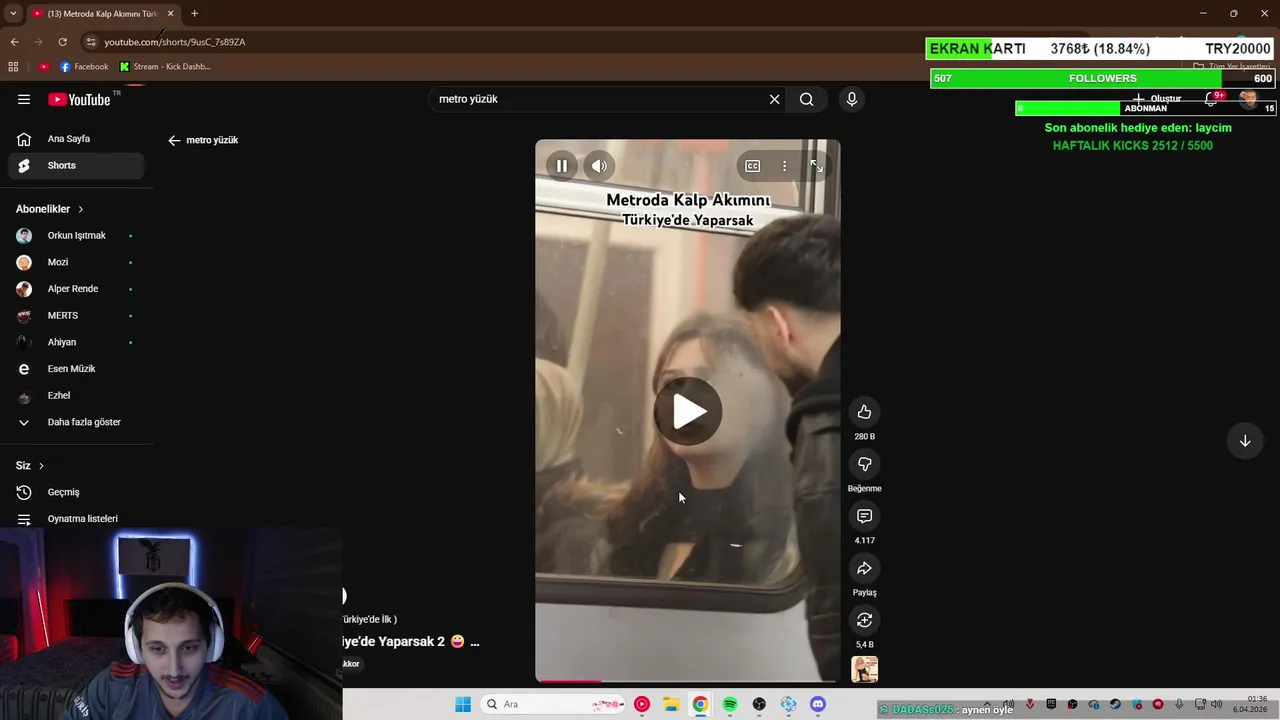This screenshot has width=1280, height=720.
Task: Open the Short's three-dot options menu
Action: pyautogui.click(x=784, y=166)
